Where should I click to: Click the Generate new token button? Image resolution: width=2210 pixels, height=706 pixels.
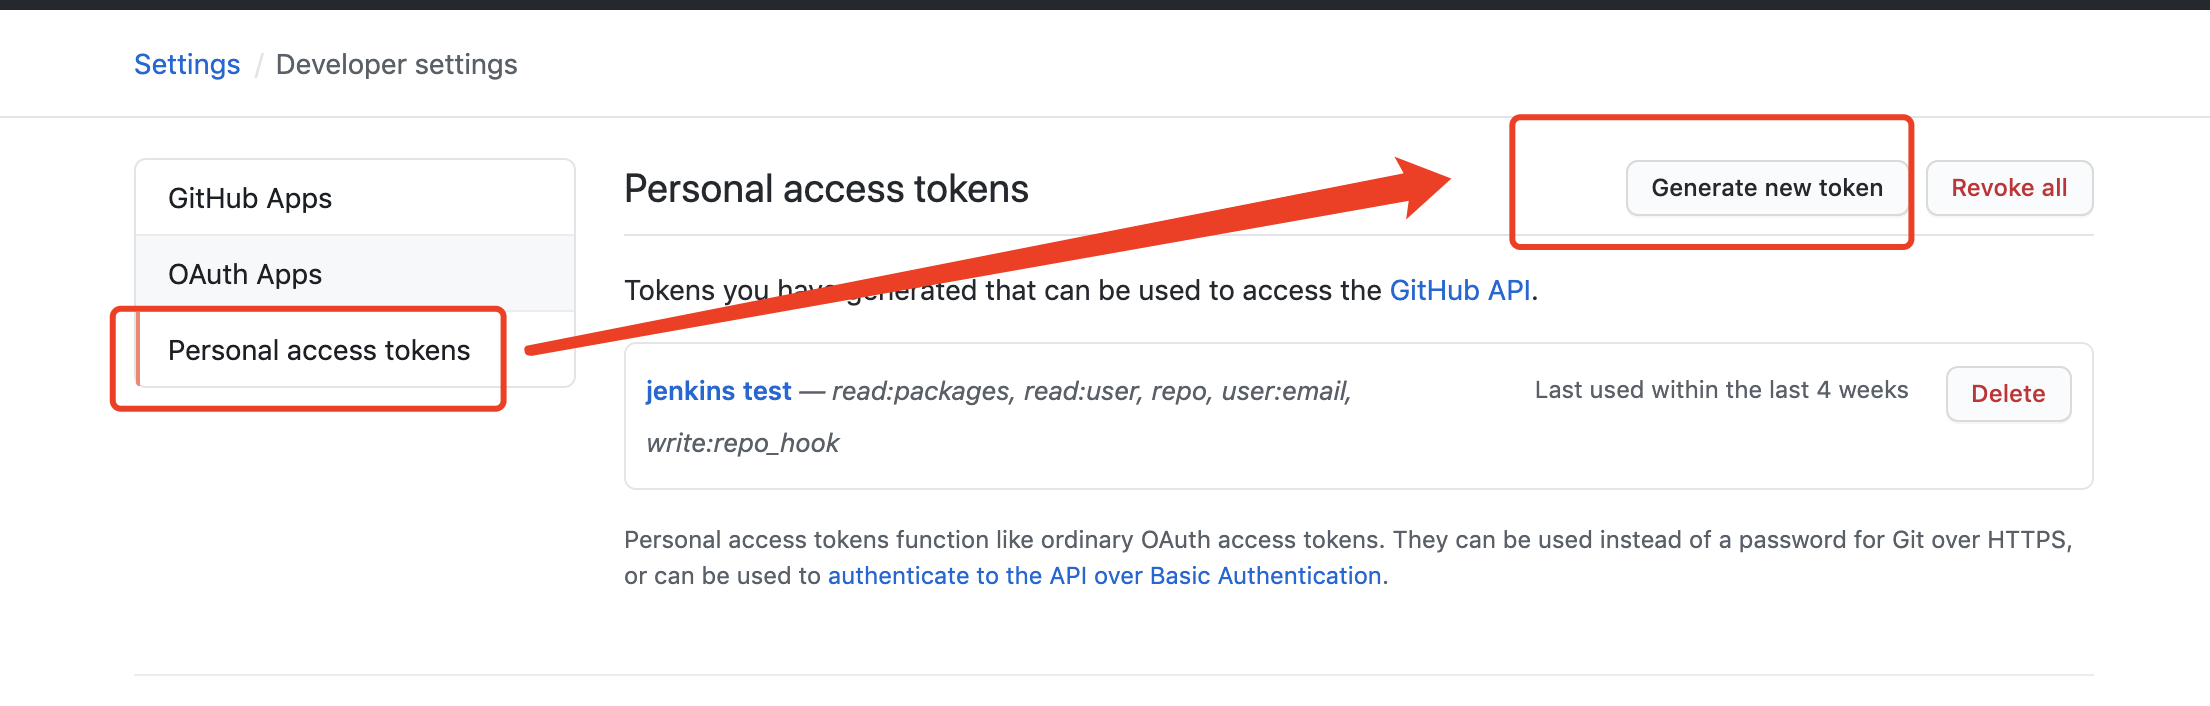(1766, 187)
